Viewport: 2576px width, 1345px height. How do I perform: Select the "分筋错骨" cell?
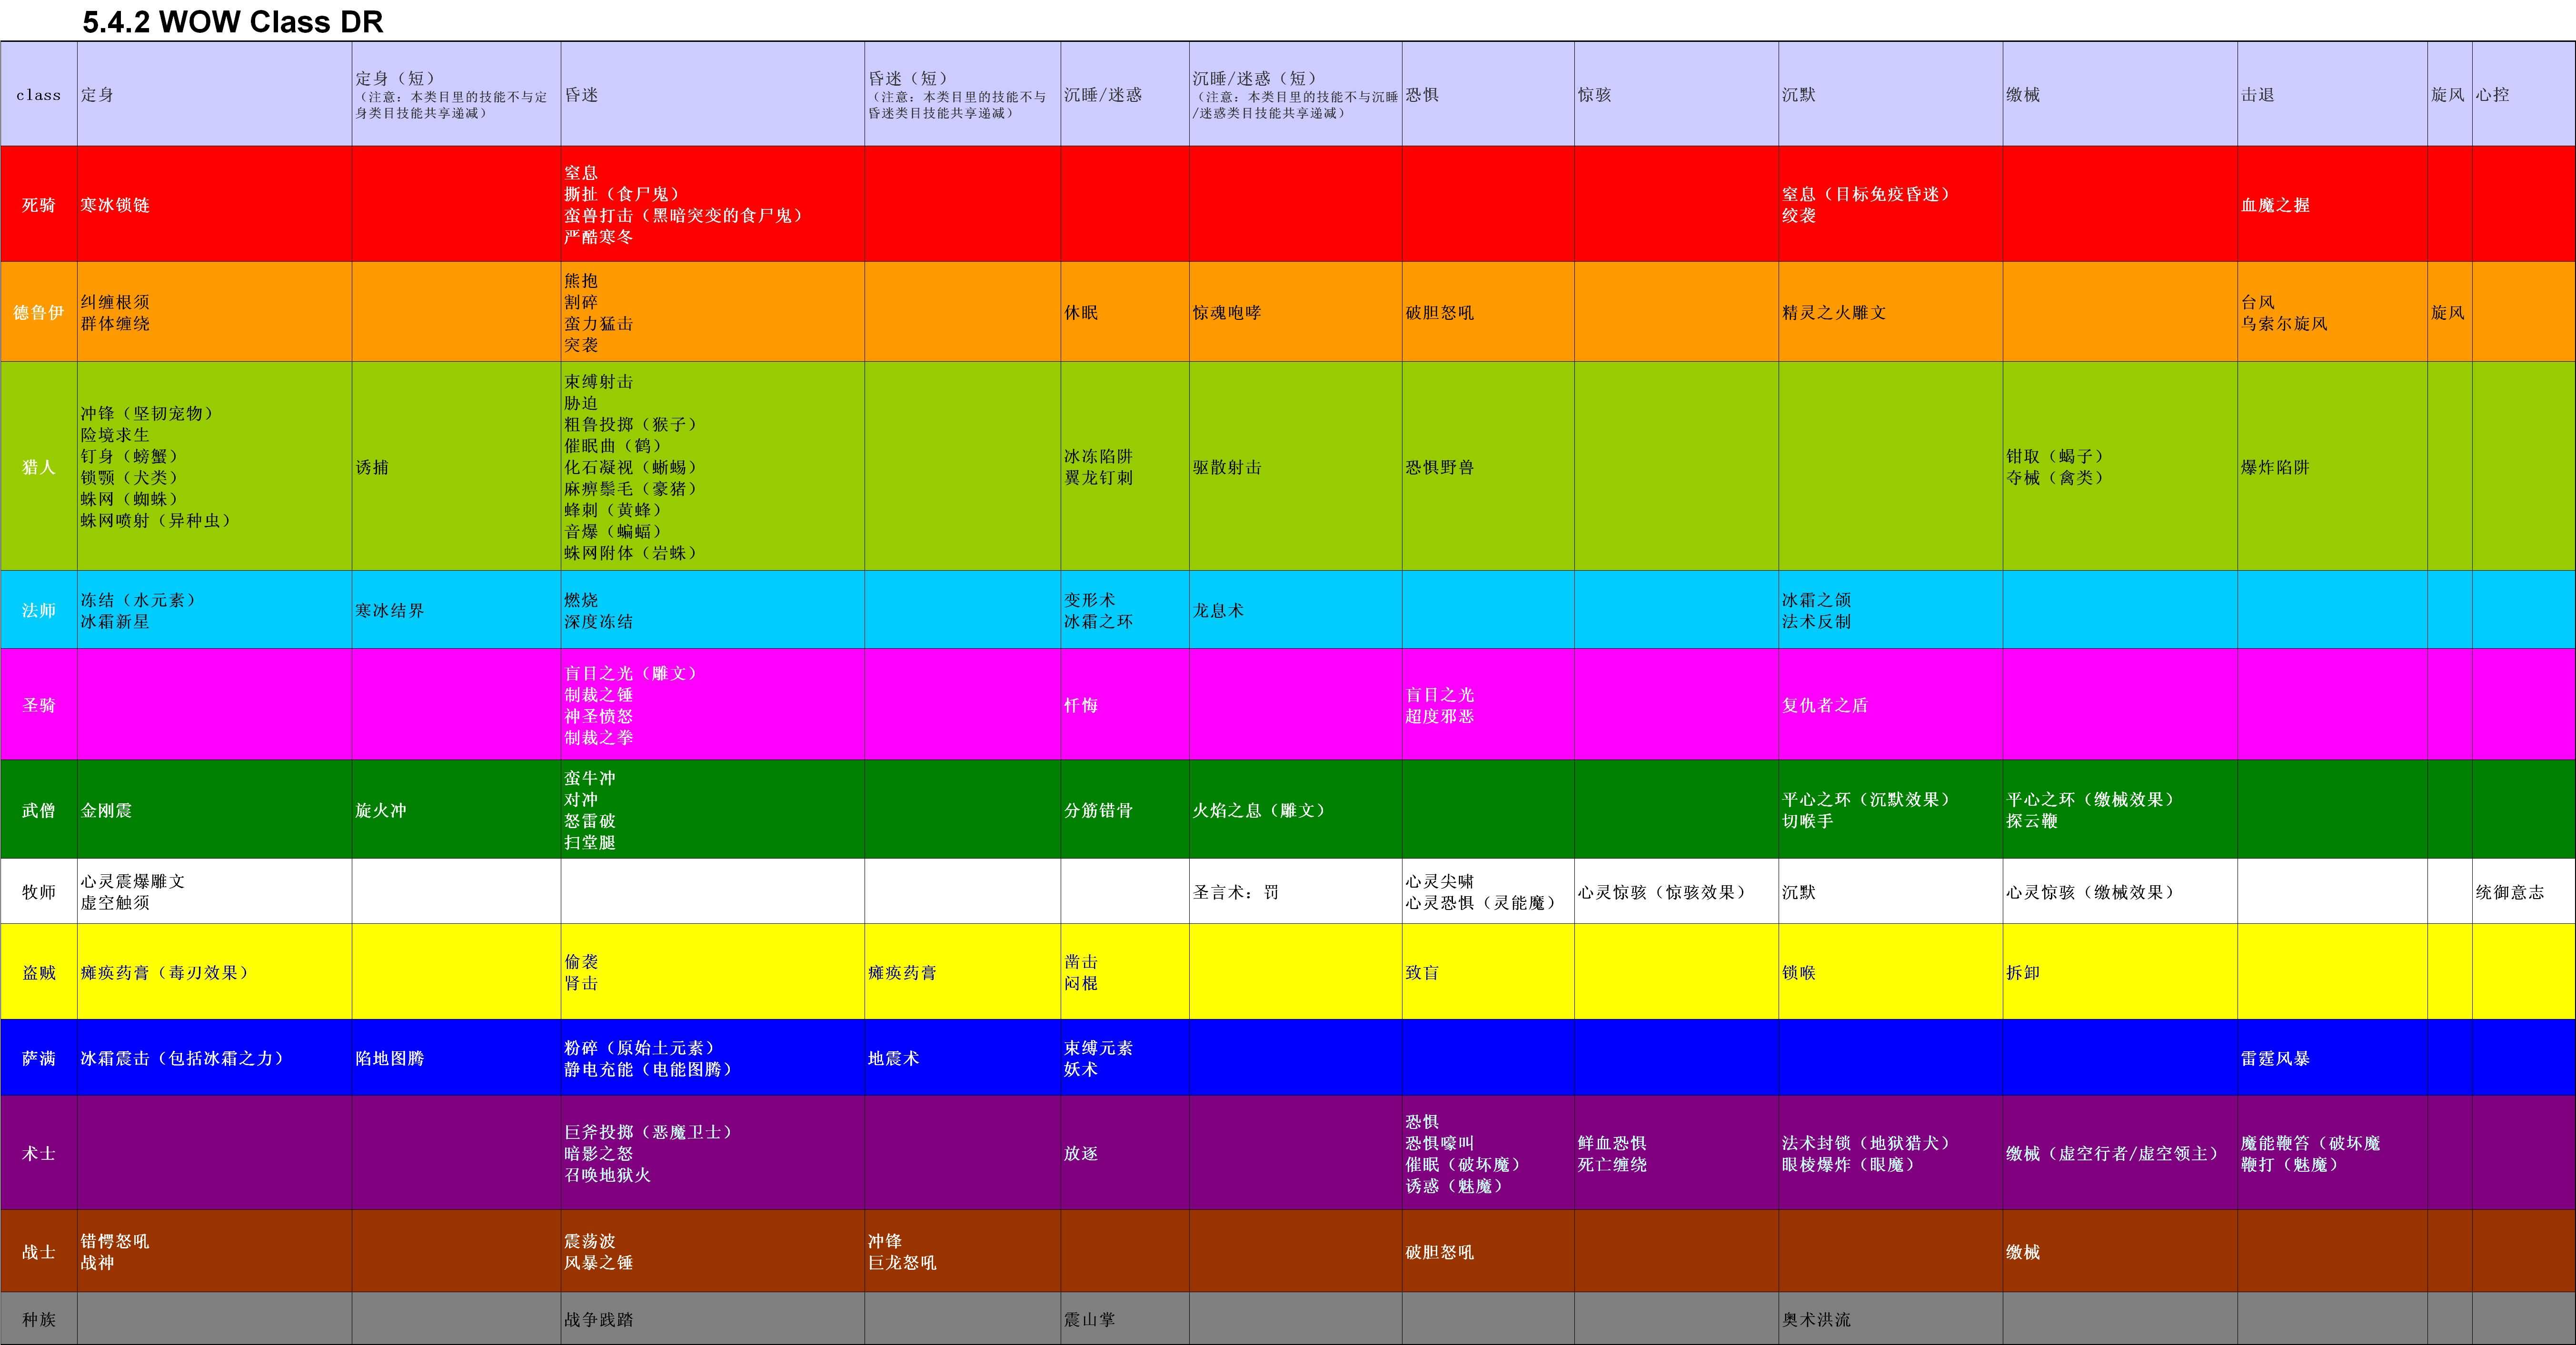(1125, 810)
